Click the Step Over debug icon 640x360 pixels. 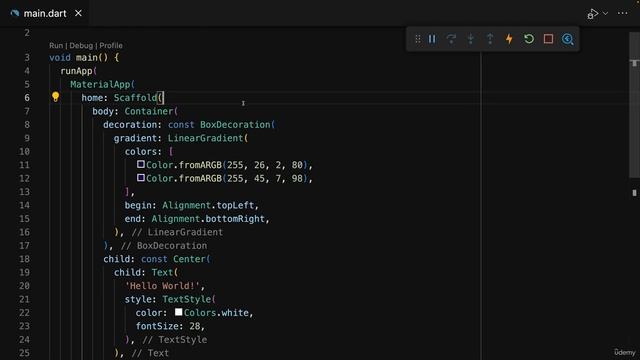[451, 39]
